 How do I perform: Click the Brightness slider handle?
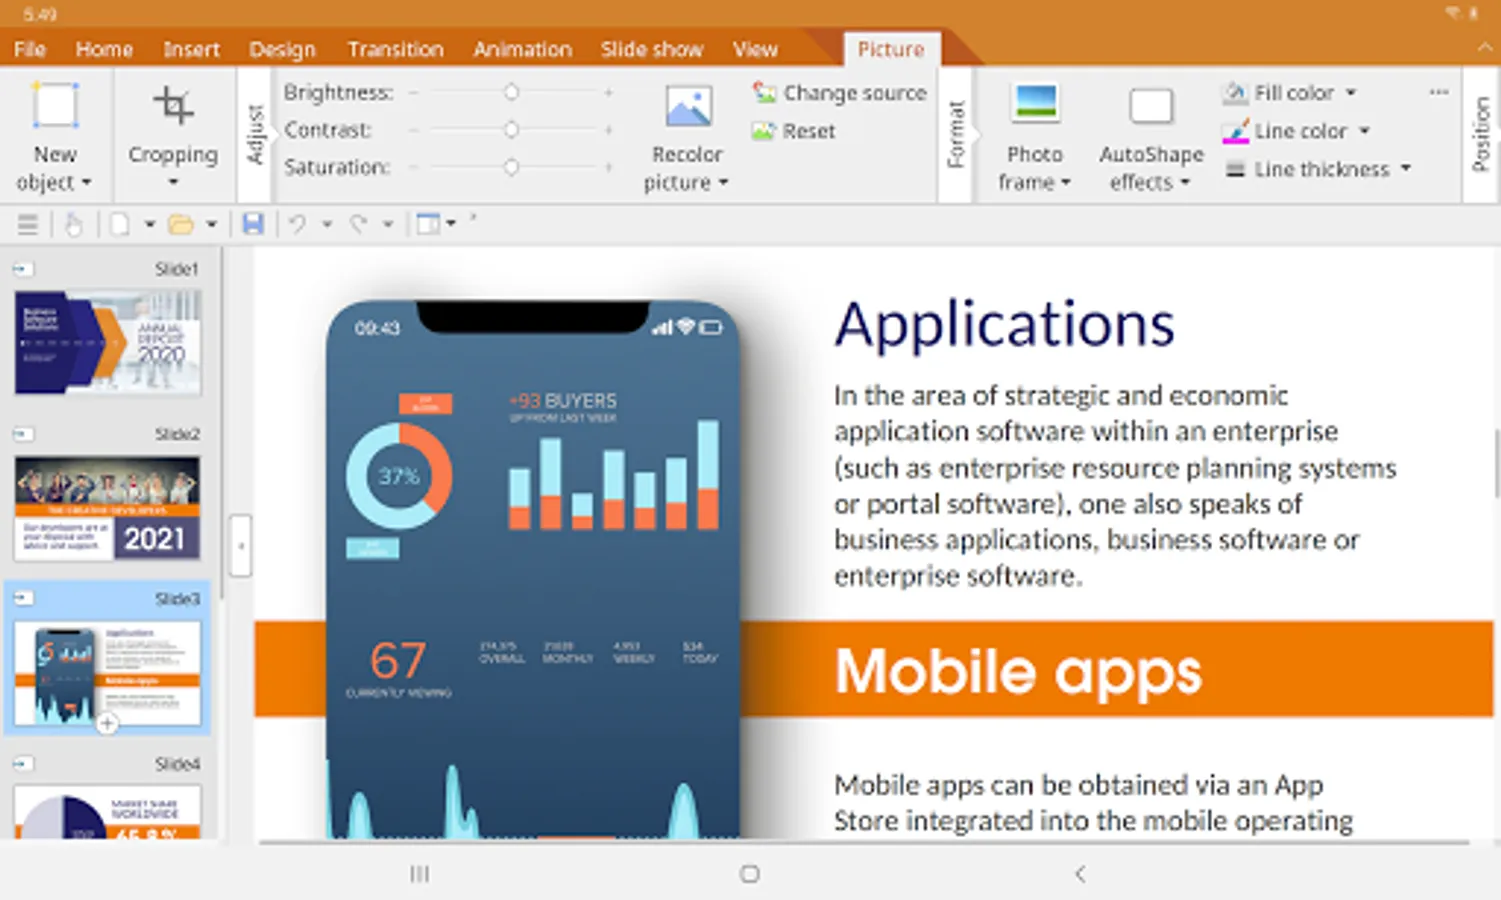click(511, 93)
